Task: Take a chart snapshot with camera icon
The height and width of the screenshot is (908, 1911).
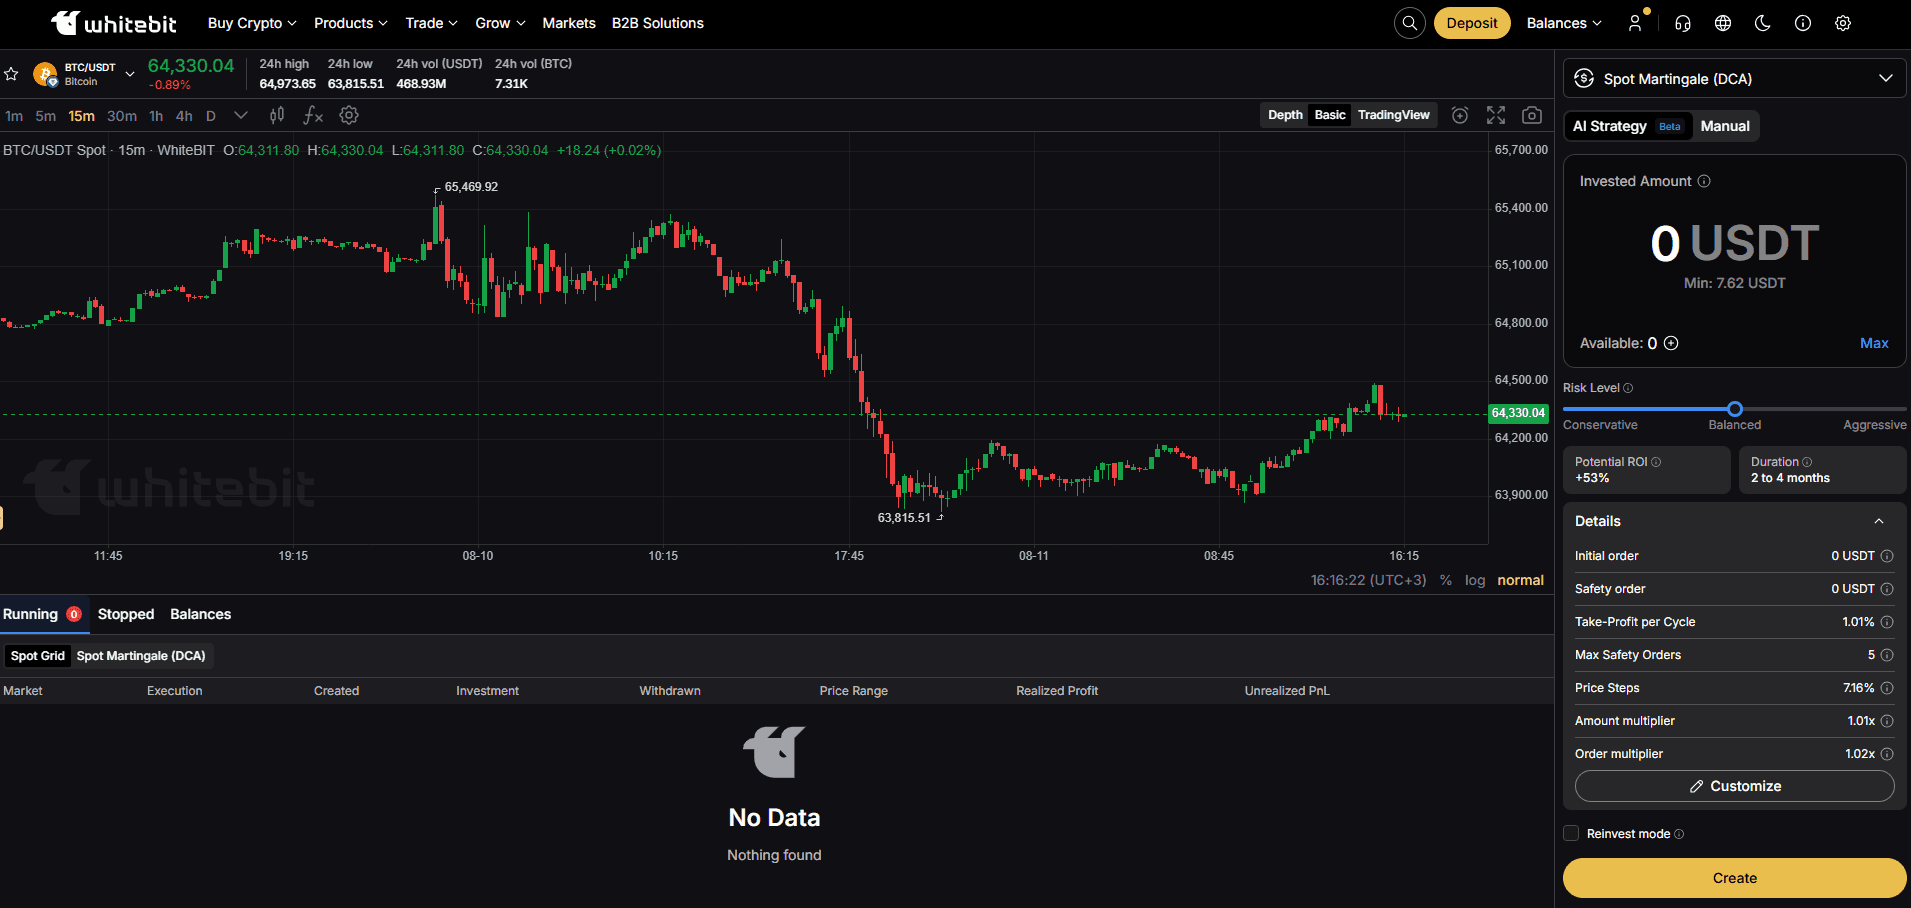Action: 1532,115
